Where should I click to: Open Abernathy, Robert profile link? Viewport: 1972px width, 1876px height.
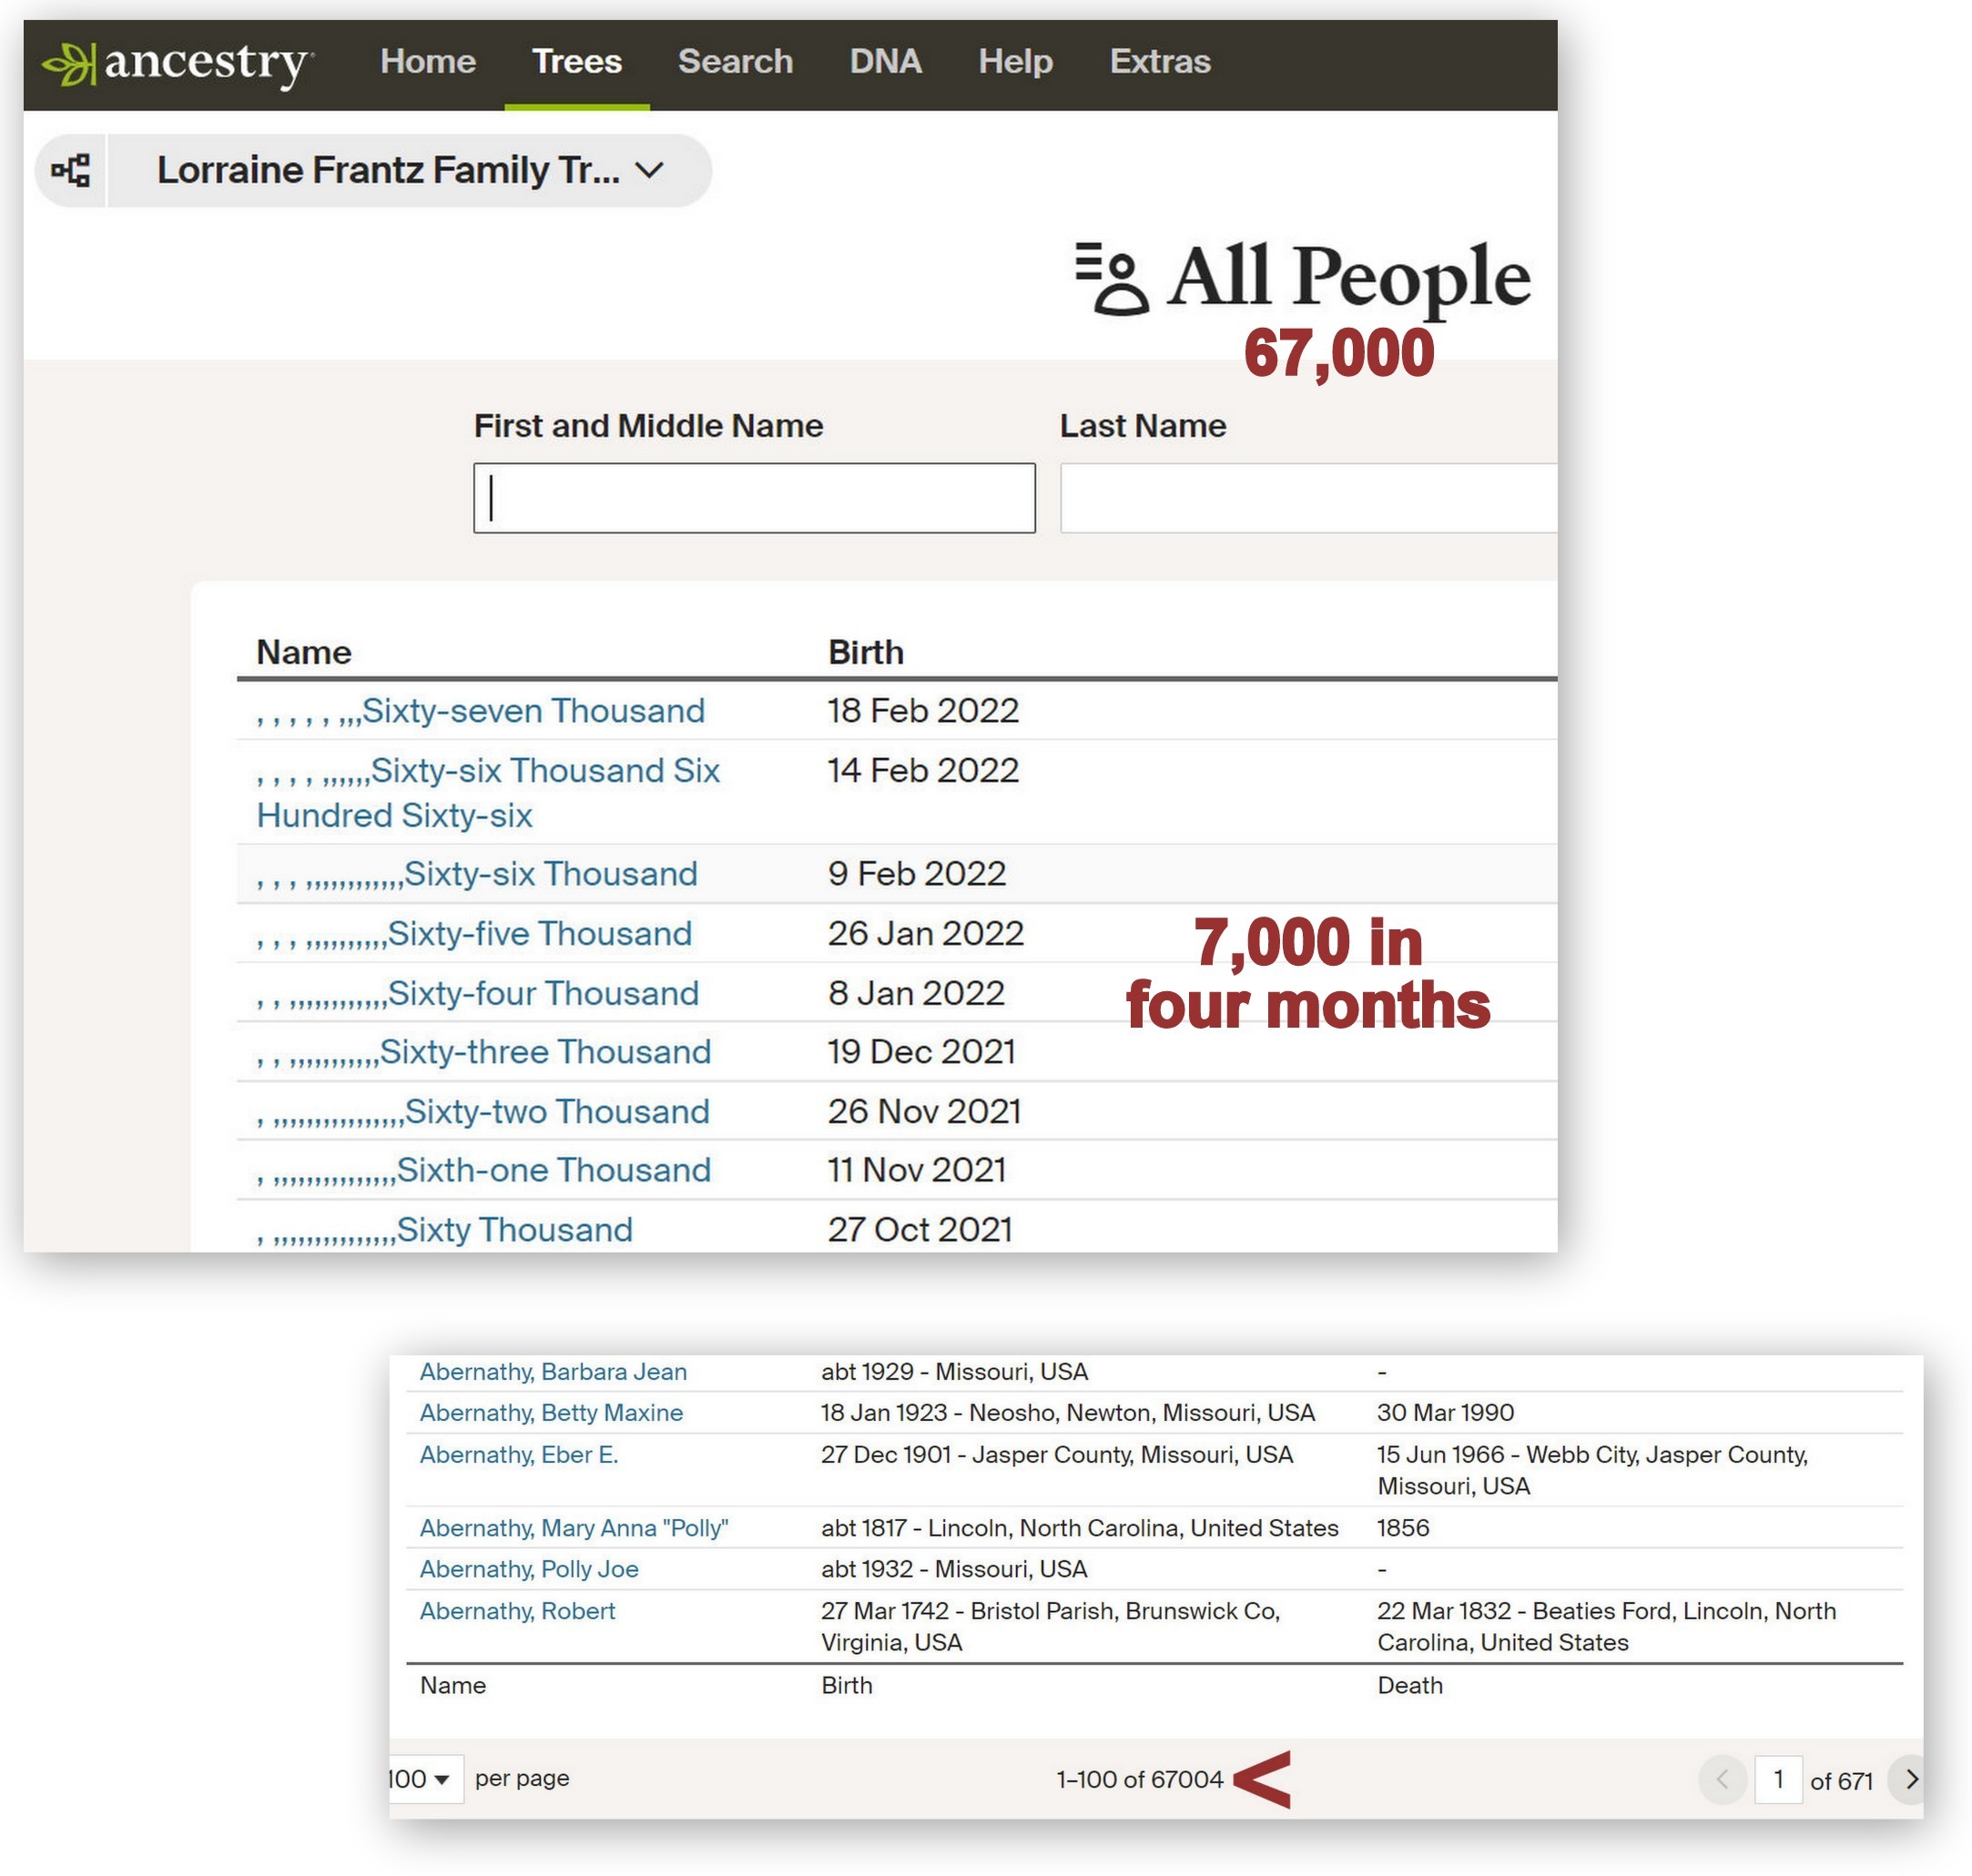517,1611
